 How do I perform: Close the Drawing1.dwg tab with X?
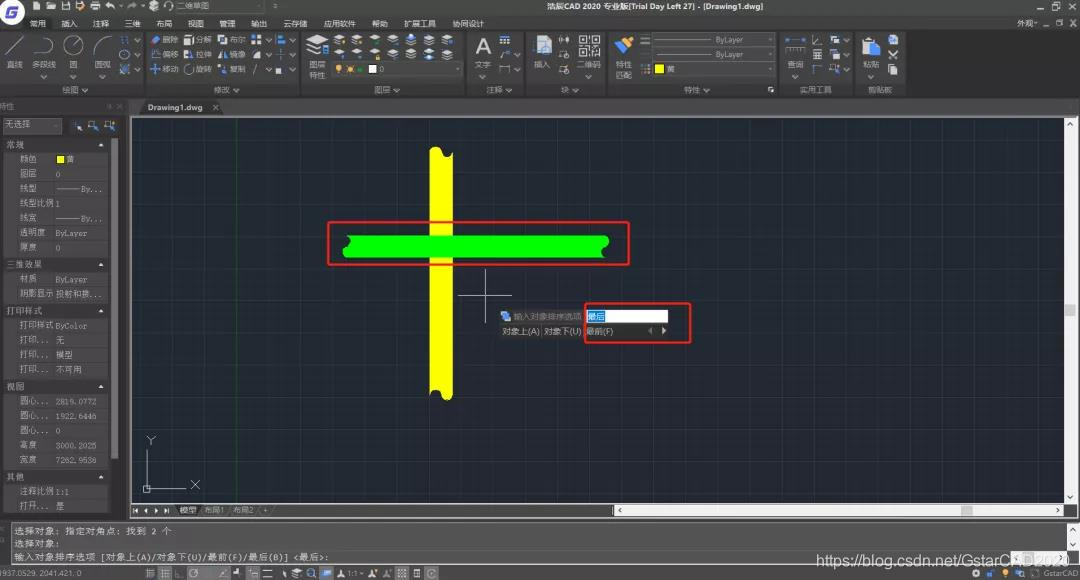[x=216, y=107]
